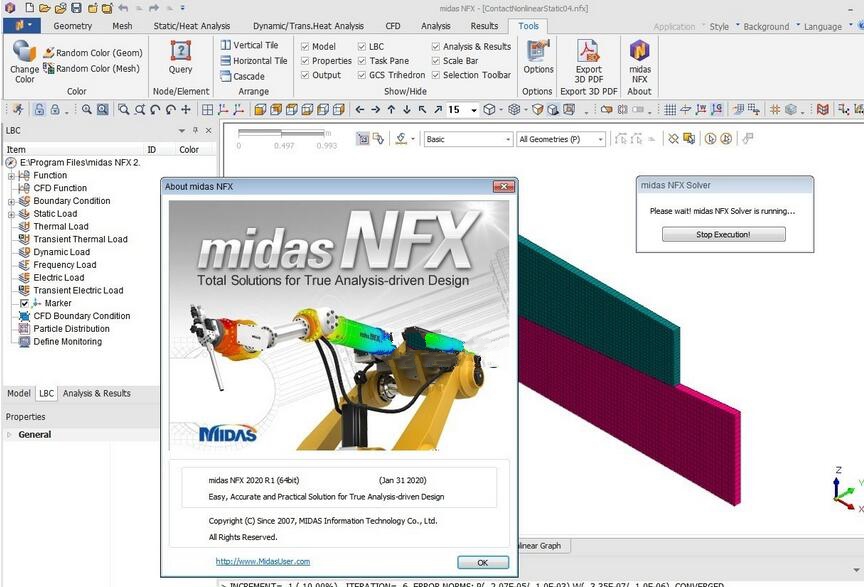Open the Results ribbon tab

coord(484,26)
